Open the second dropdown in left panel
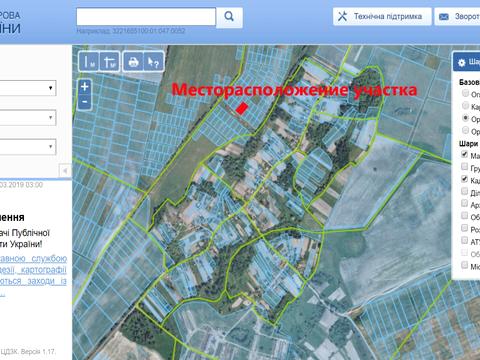Viewport: 480px width, 360px height. [28, 117]
